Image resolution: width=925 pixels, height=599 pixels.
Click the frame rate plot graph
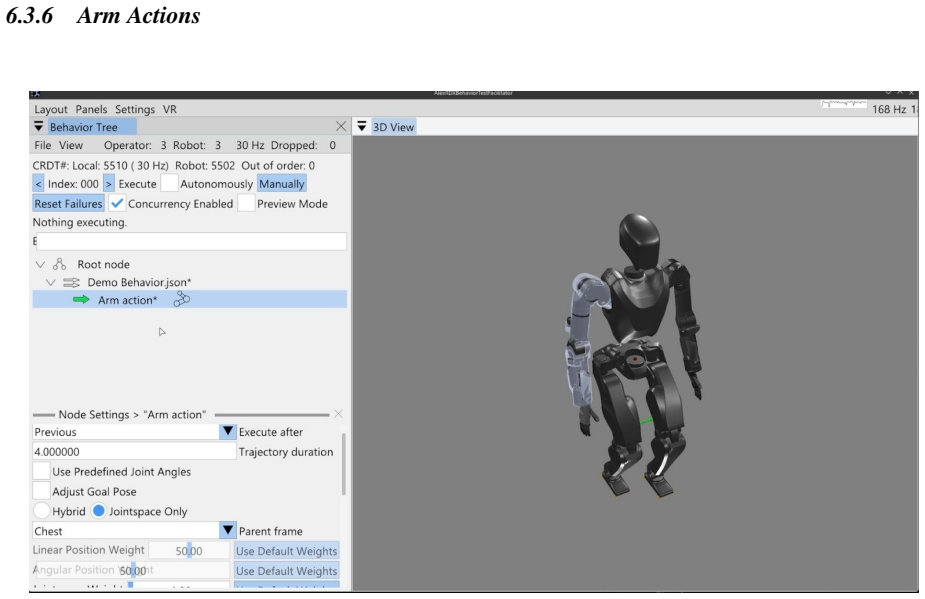(x=844, y=104)
